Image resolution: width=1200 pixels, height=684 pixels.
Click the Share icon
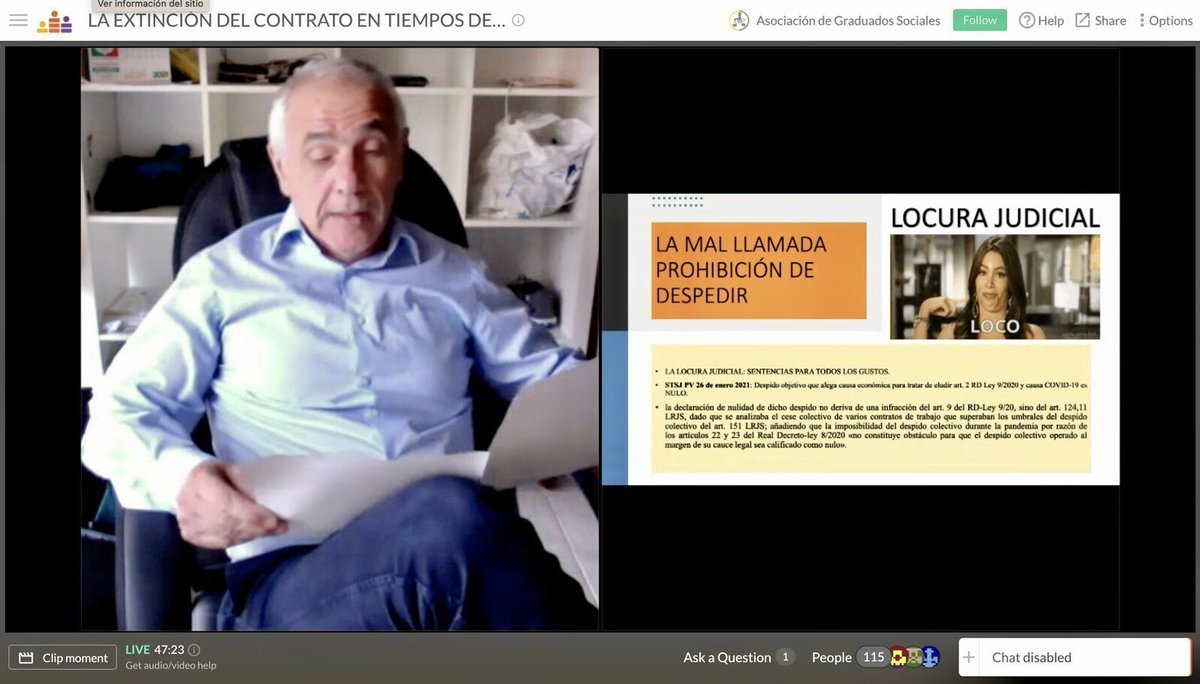coord(1083,20)
